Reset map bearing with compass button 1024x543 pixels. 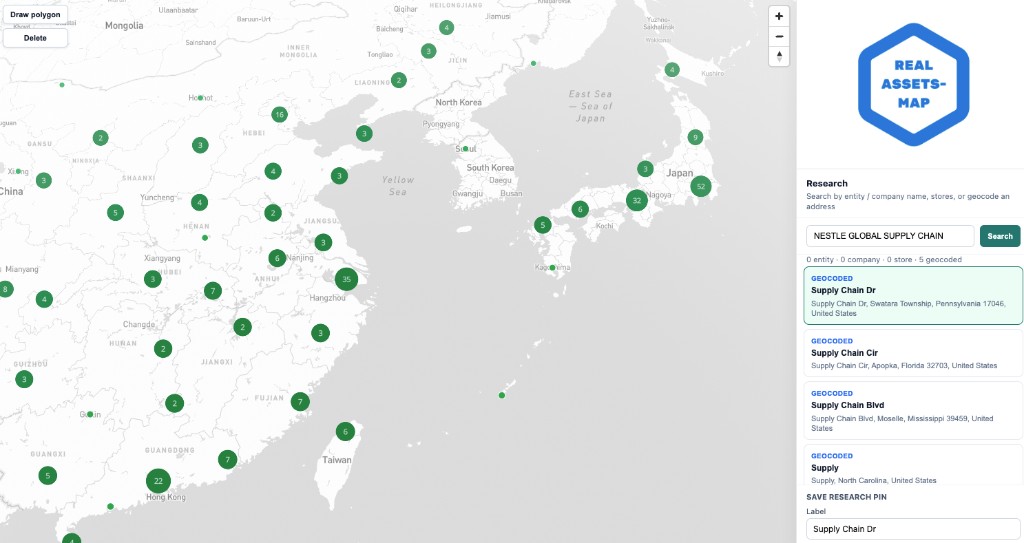778,56
